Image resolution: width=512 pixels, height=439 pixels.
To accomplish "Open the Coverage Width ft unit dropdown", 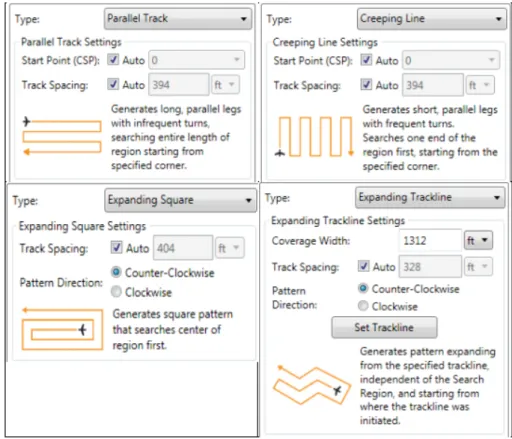I will pyautogui.click(x=478, y=240).
